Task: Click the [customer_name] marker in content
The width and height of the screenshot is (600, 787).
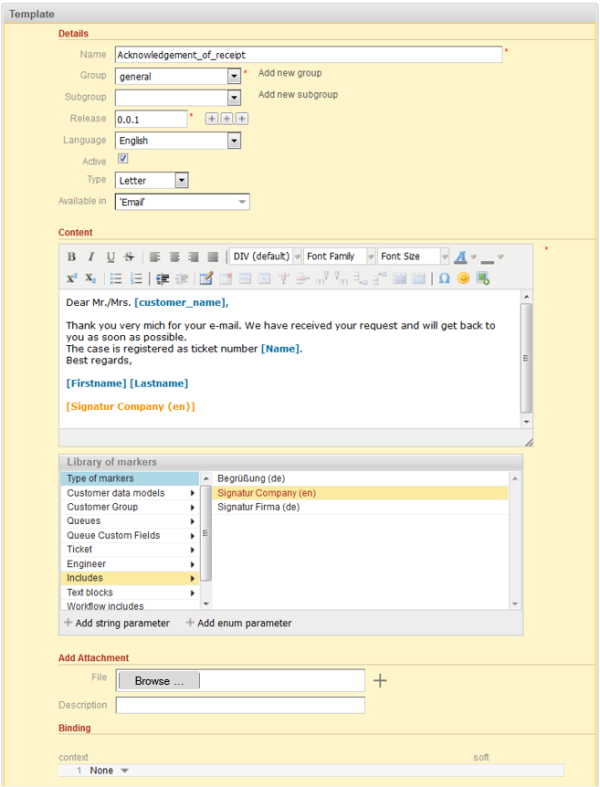Action: (180, 303)
